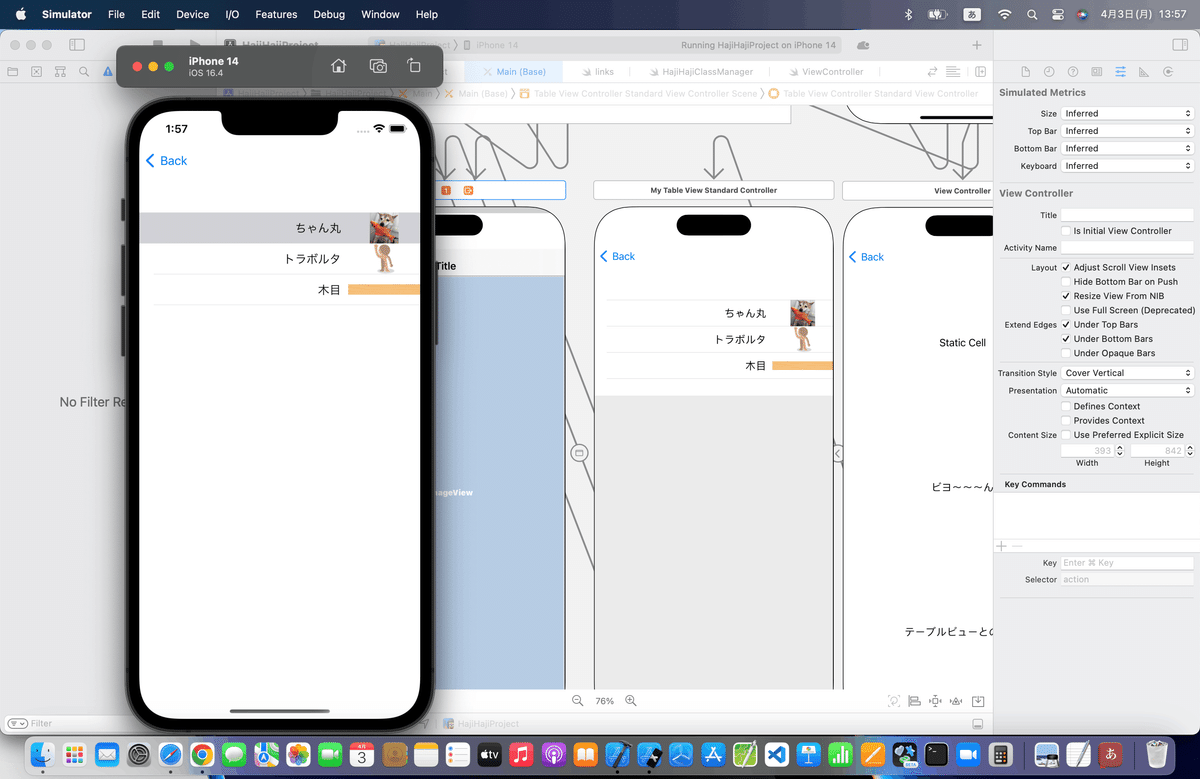Enable Use Preferred Explicit Size checkbox
Image resolution: width=1200 pixels, height=779 pixels.
[1065, 435]
